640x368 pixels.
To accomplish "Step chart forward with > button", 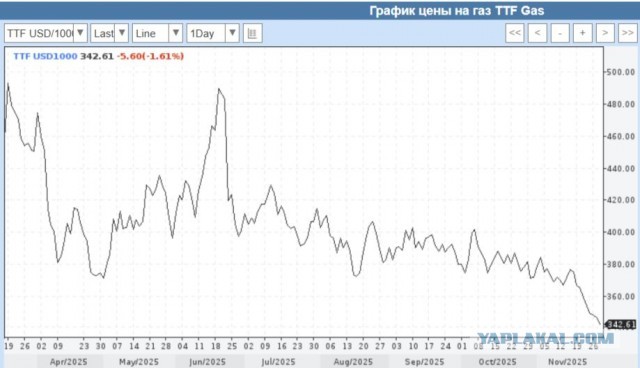I will pos(605,33).
